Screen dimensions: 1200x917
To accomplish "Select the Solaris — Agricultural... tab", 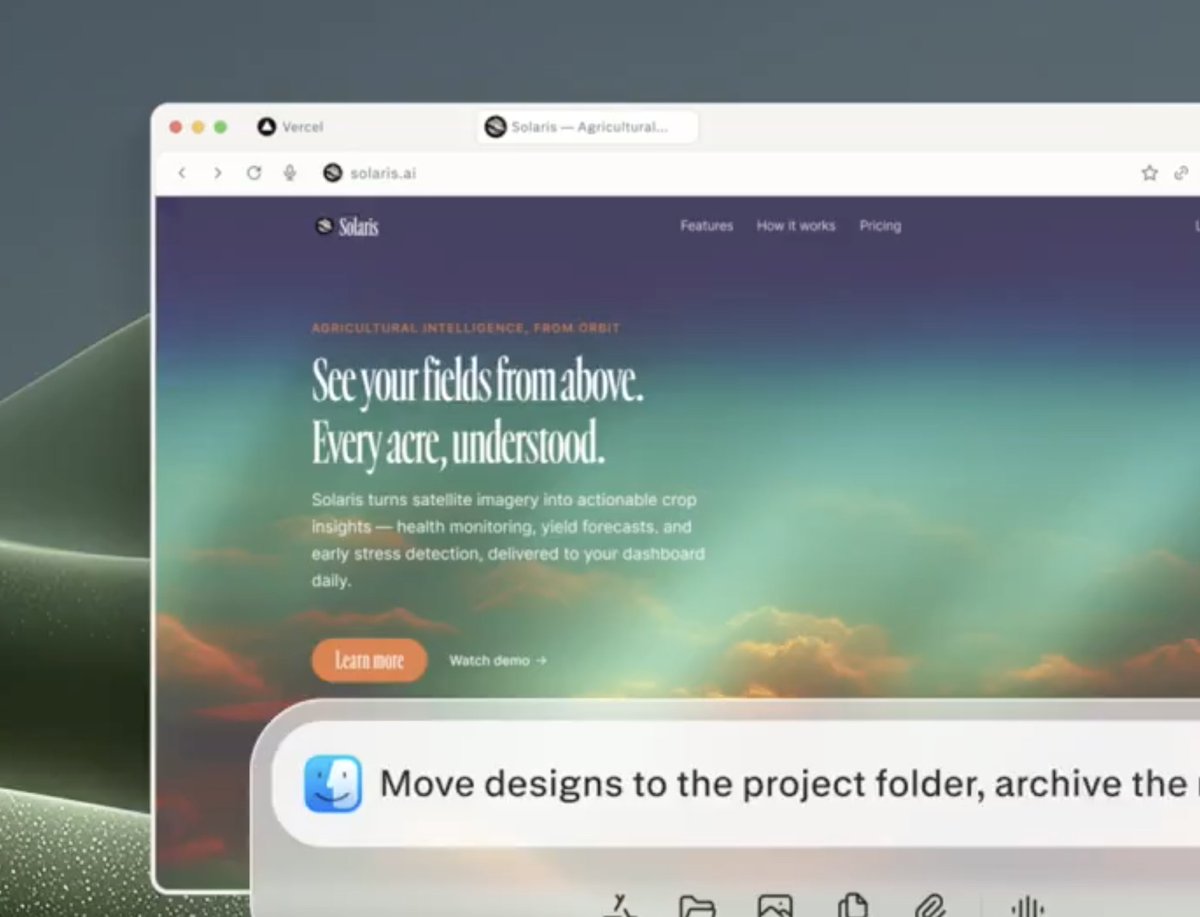I will 587,127.
